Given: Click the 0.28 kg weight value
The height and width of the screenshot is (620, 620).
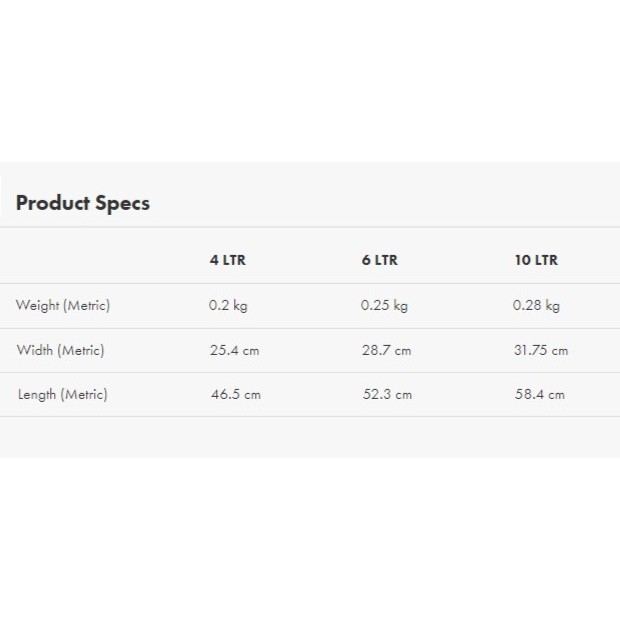Looking at the screenshot, I should [x=536, y=306].
